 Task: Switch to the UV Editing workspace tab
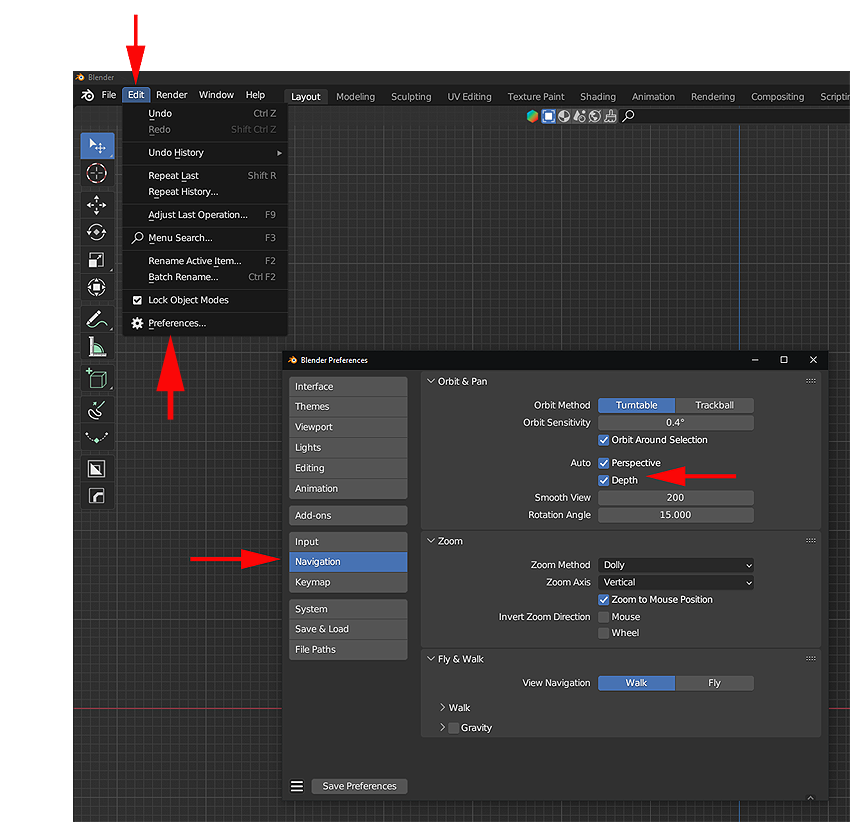tap(469, 97)
